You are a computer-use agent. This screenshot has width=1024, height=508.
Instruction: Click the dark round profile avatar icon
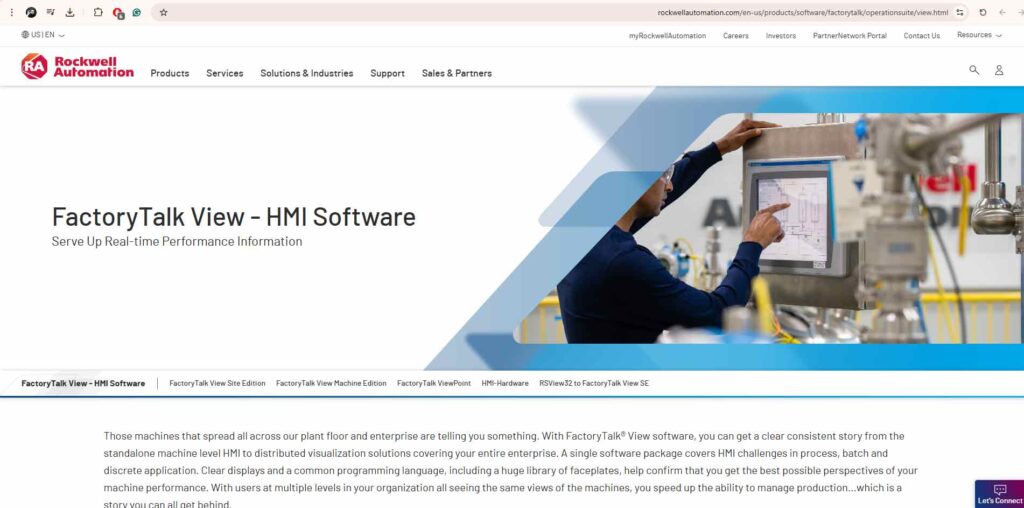tap(31, 12)
